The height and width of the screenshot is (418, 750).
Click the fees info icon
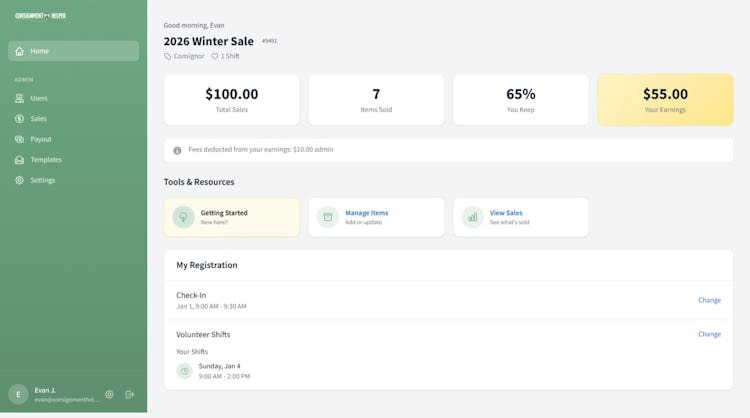tap(177, 150)
